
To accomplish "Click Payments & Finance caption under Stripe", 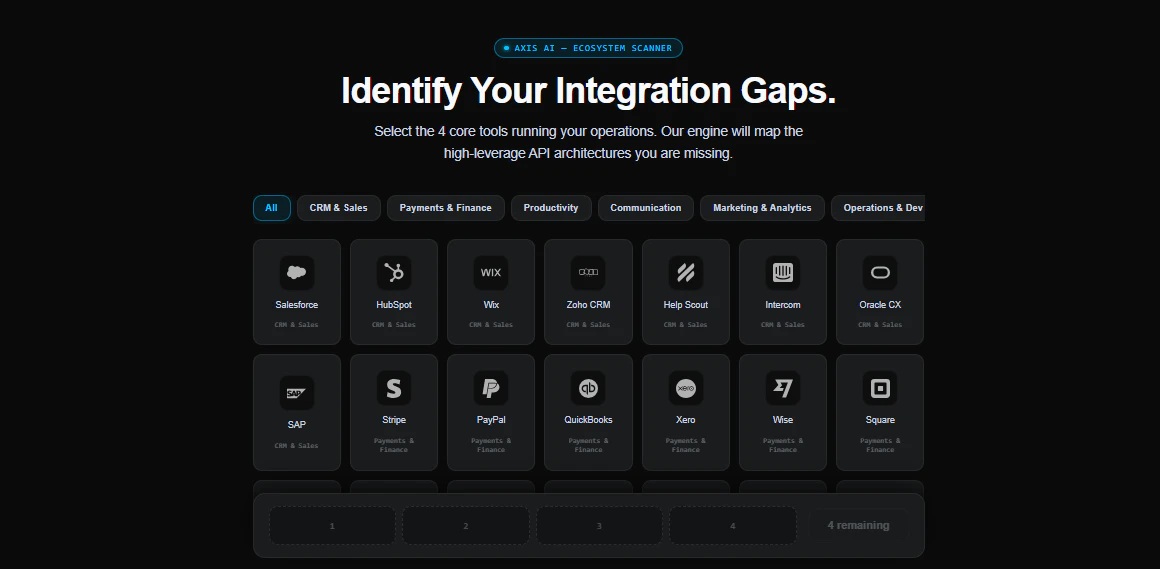I will click(394, 445).
